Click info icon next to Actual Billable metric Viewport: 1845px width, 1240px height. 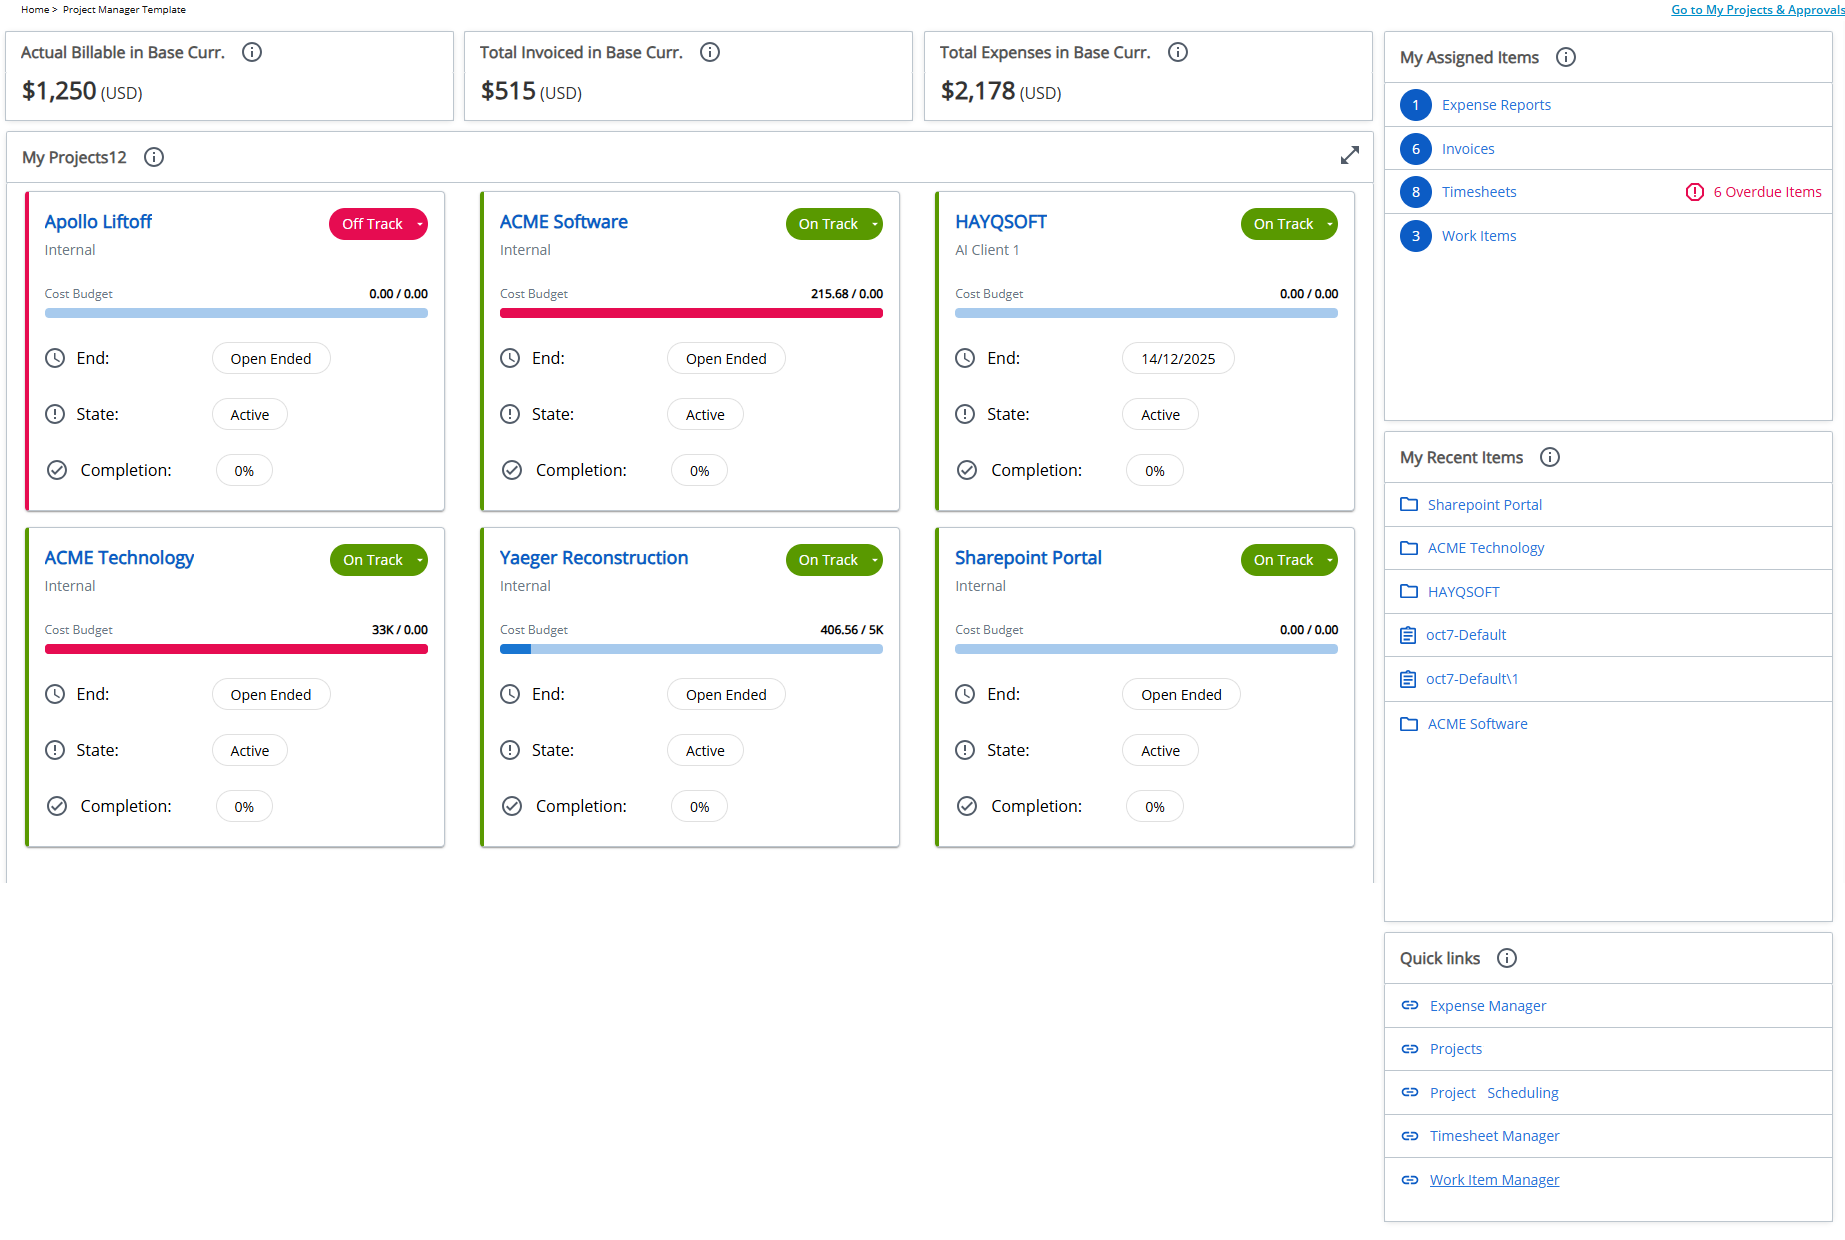tap(251, 52)
